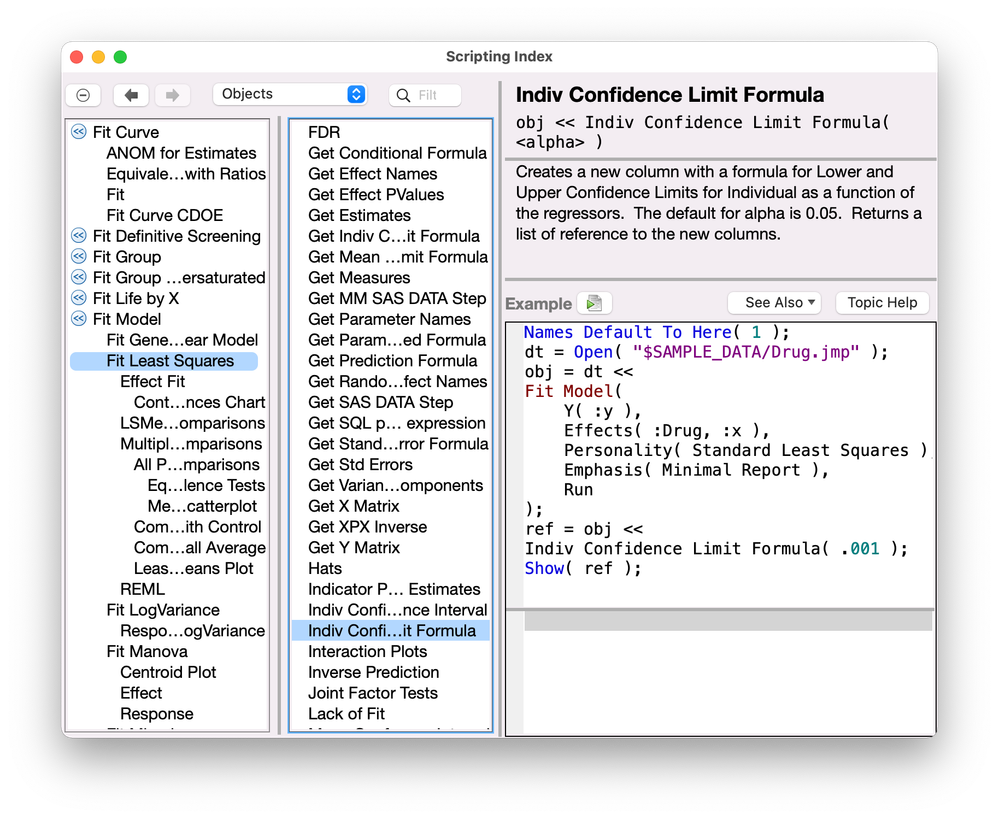
Task: Open the Objects category dropdown
Action: point(290,94)
